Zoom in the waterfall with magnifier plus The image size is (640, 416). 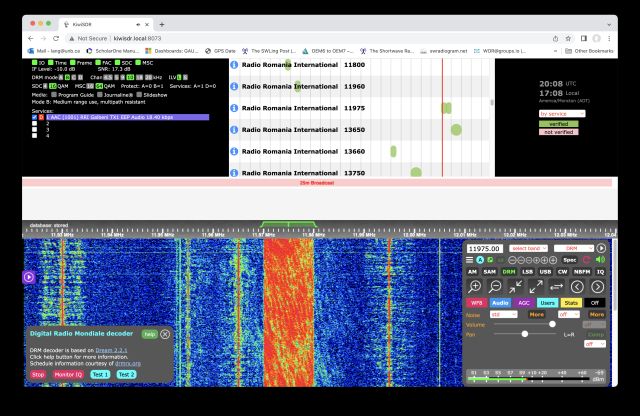[475, 287]
